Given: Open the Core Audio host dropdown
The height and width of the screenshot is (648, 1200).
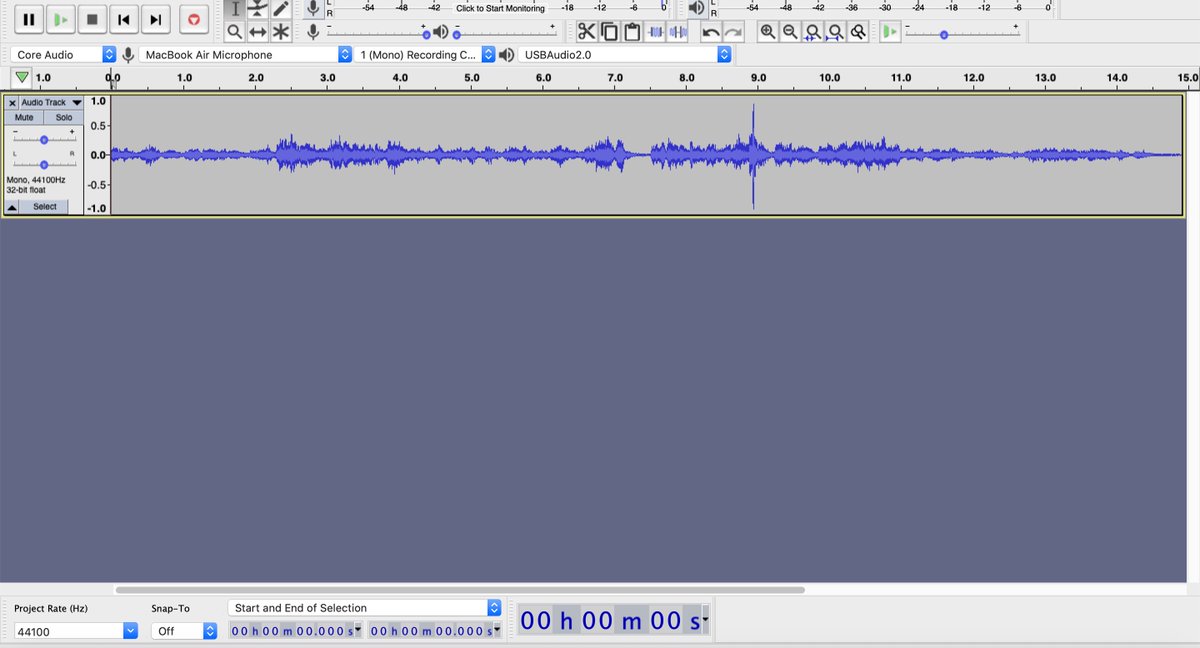Looking at the screenshot, I should click(x=66, y=55).
